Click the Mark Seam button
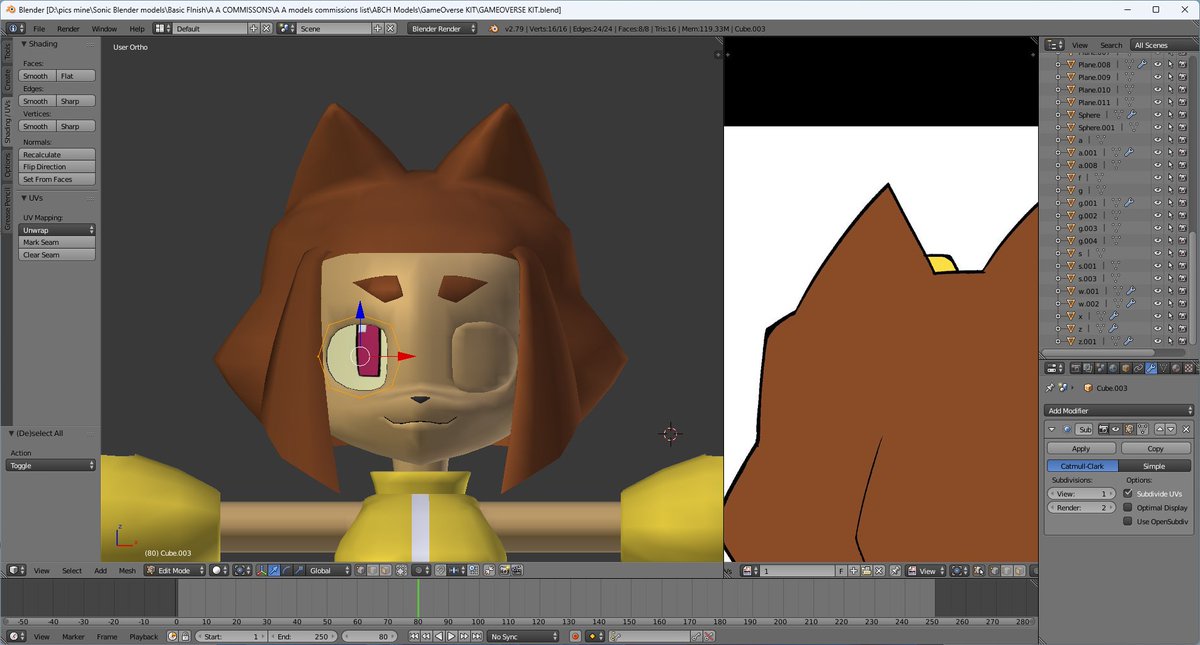Screen dimensions: 1200x645 58,242
